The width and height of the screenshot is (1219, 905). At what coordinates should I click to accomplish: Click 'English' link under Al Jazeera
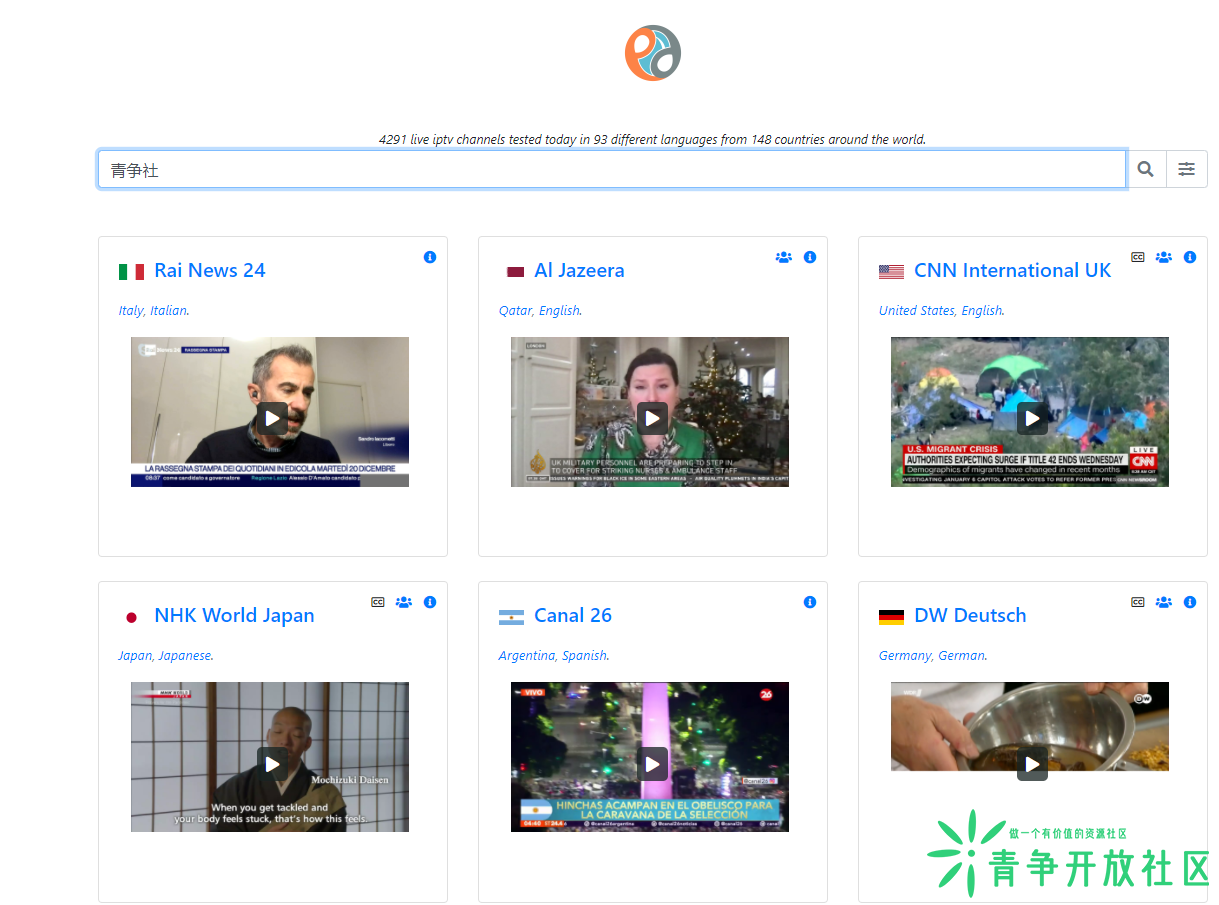pyautogui.click(x=559, y=311)
